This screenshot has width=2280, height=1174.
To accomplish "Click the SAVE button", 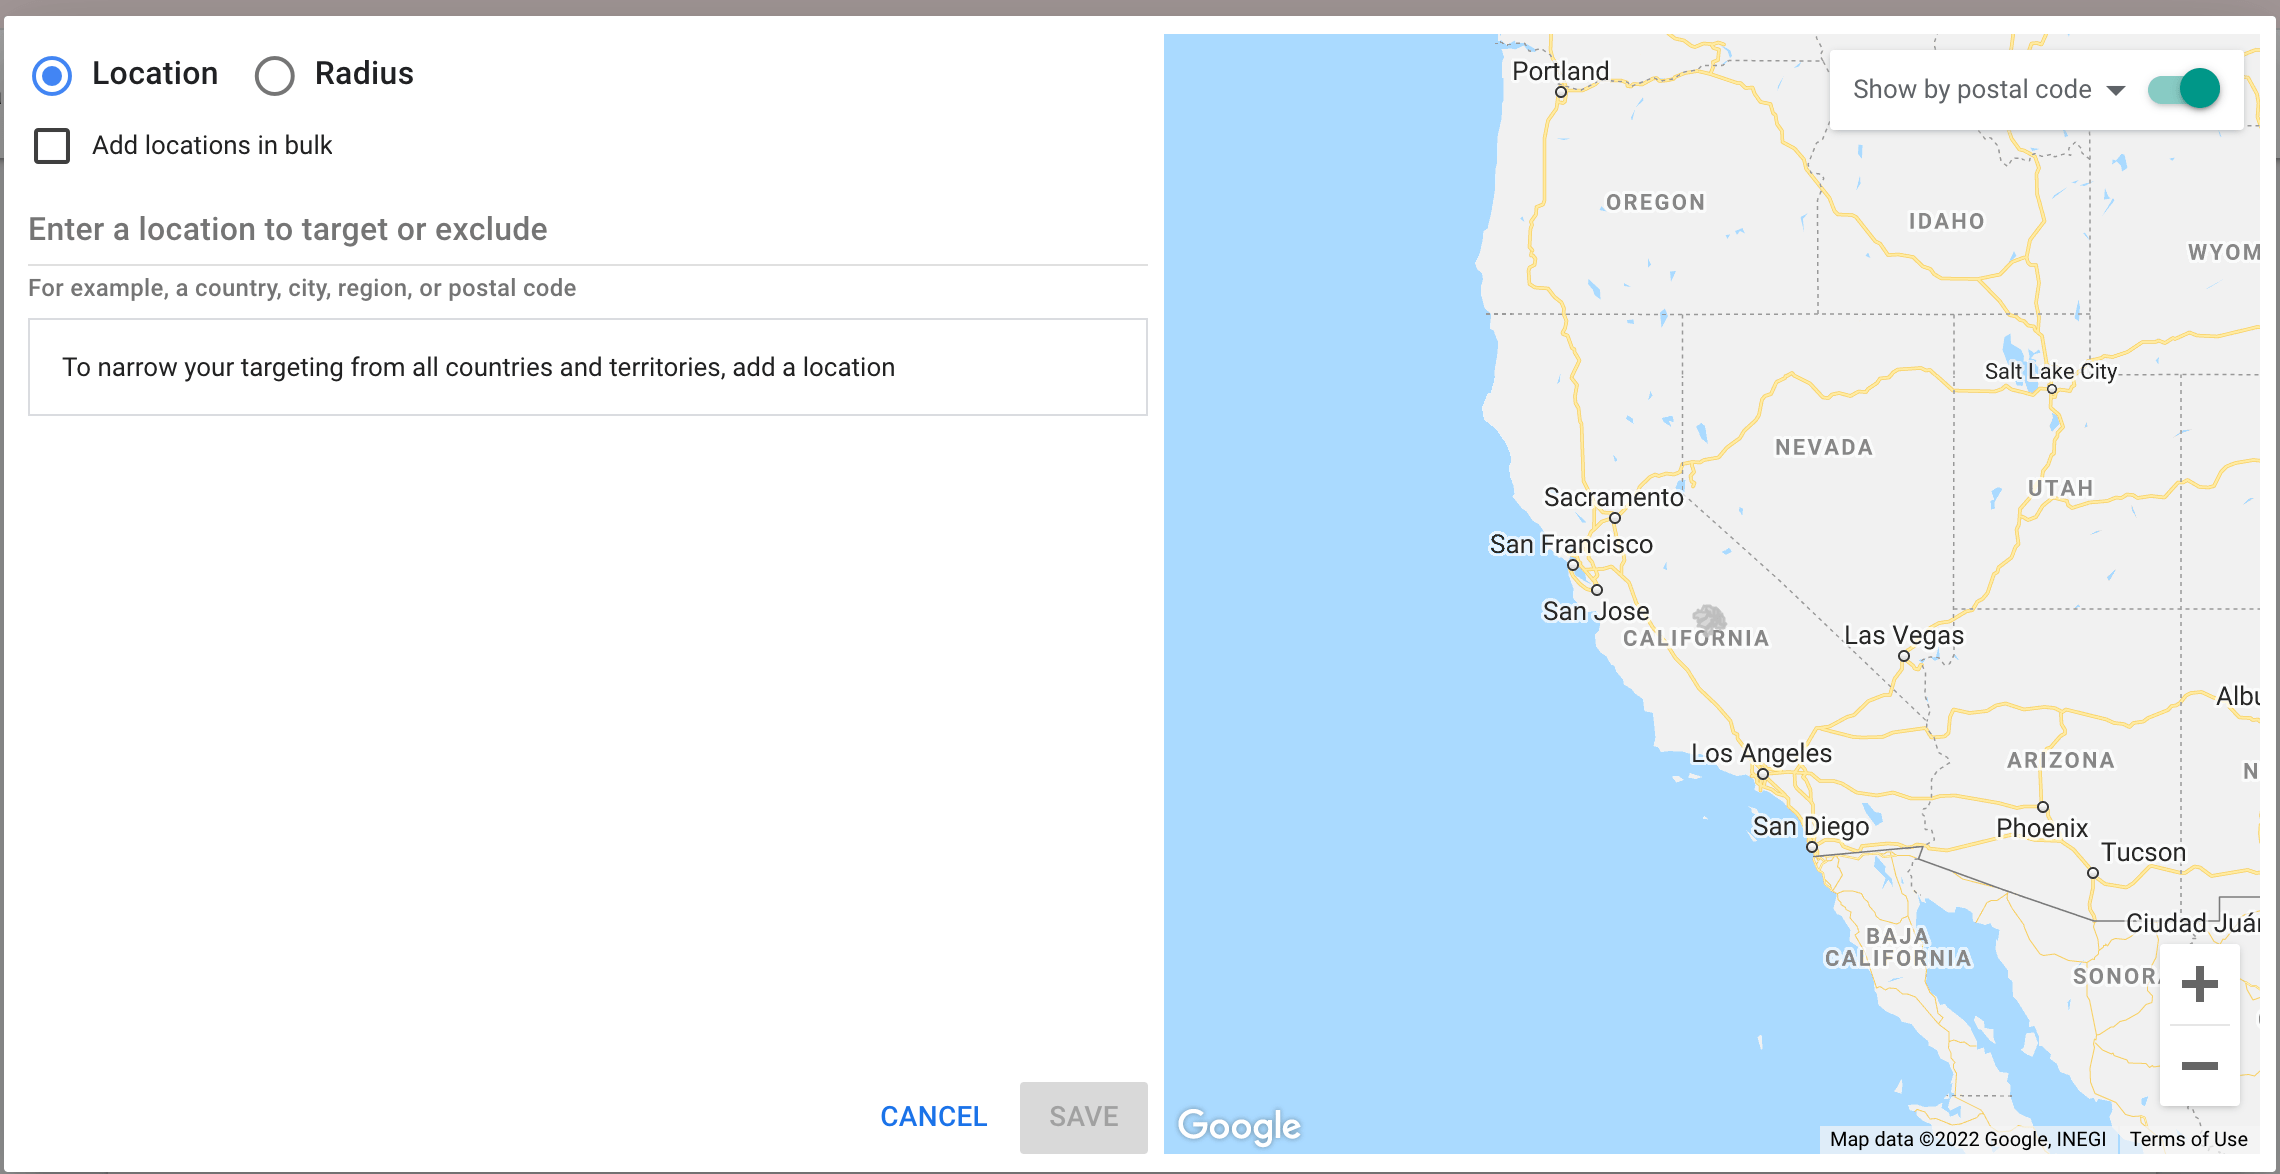I will 1084,1116.
